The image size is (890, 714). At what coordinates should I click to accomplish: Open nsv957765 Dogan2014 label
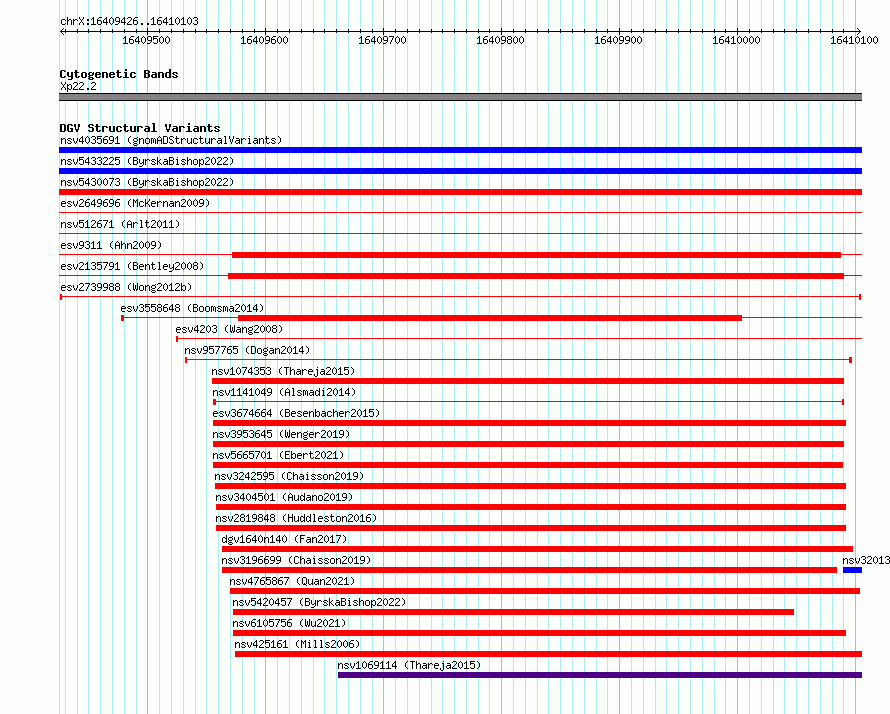point(247,350)
